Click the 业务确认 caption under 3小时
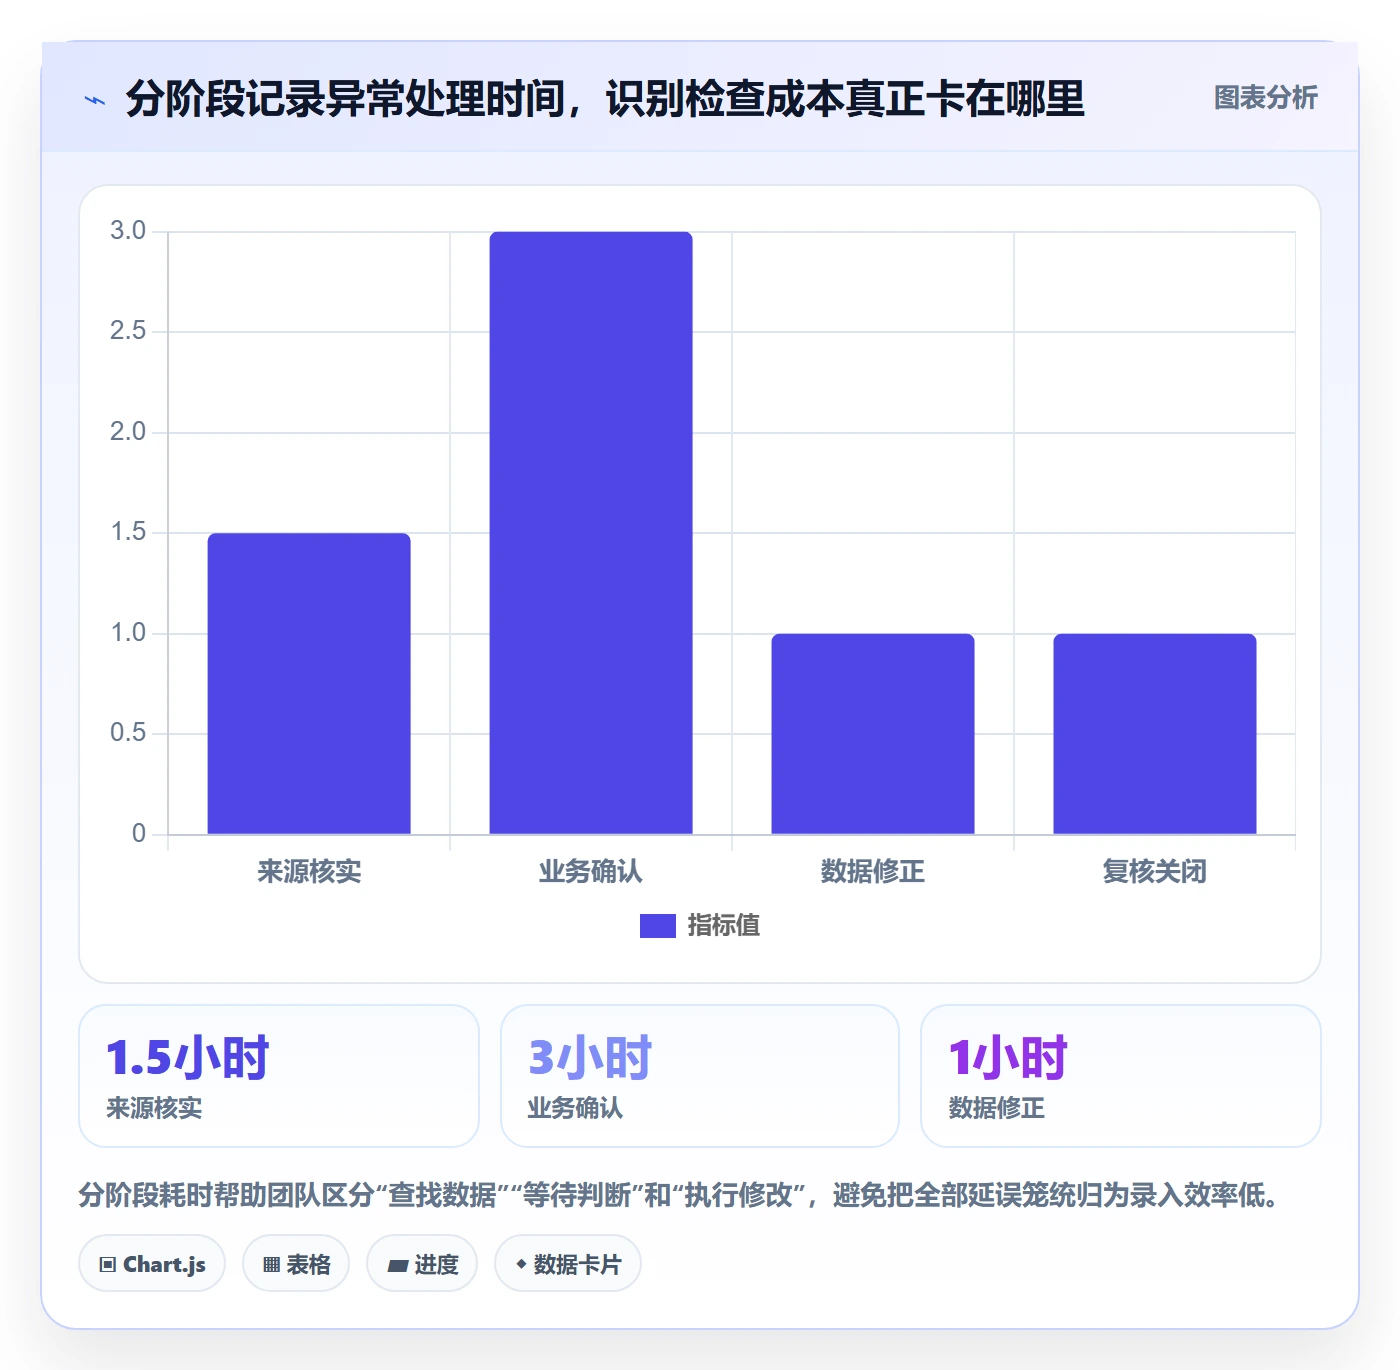The height and width of the screenshot is (1370, 1400). coord(575,1108)
